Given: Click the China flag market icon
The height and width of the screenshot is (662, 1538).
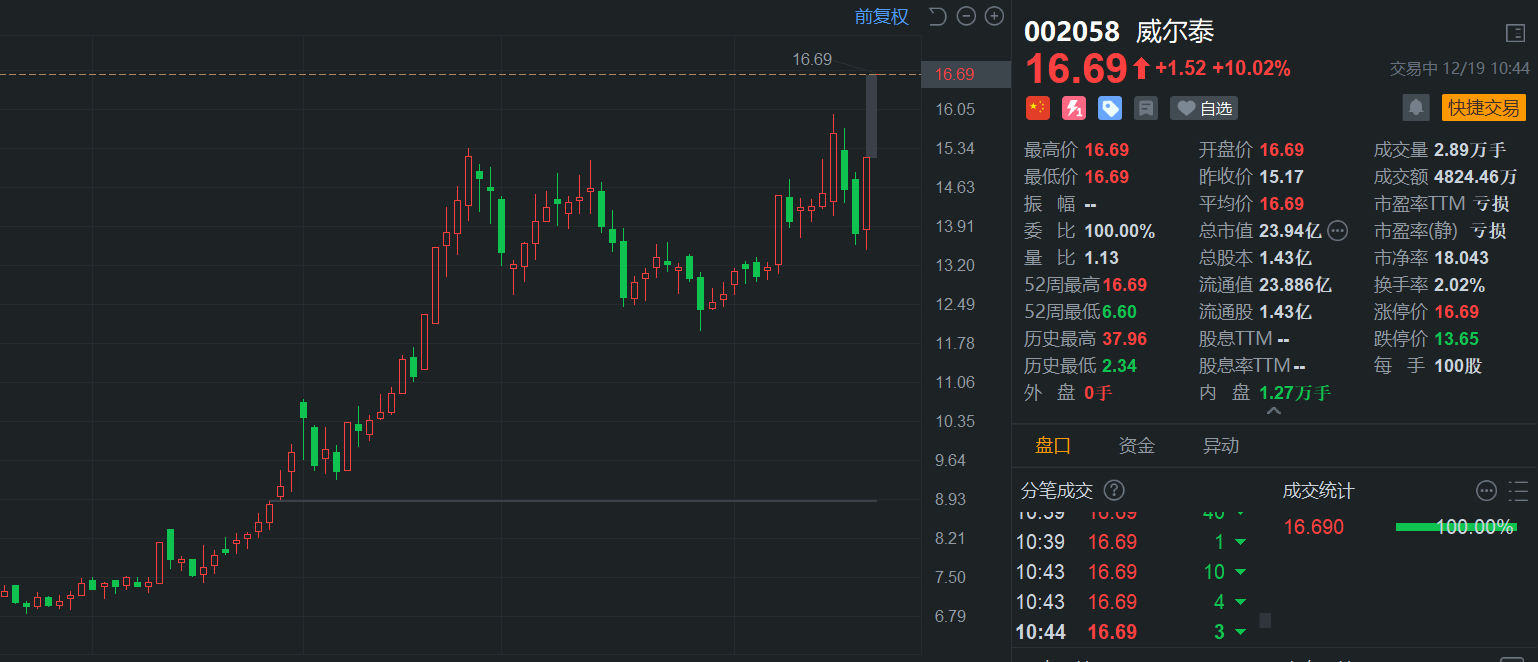Looking at the screenshot, I should pyautogui.click(x=1037, y=107).
